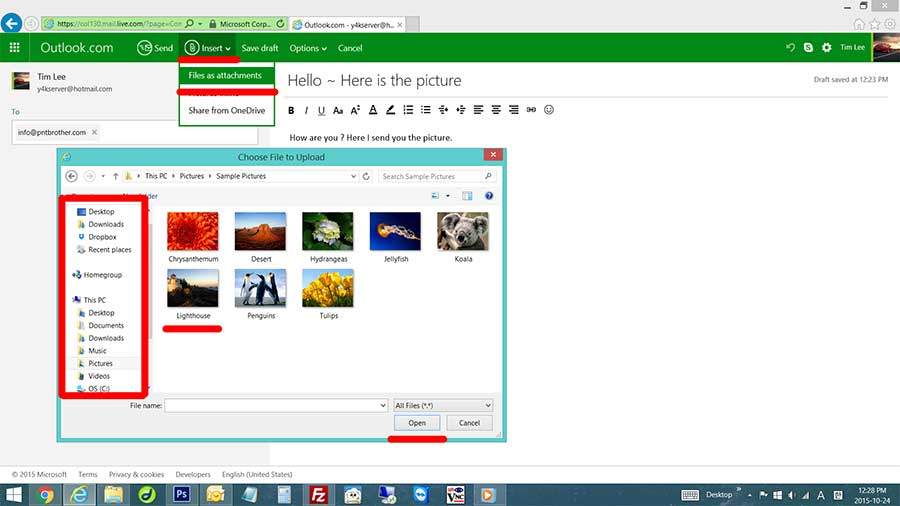This screenshot has width=900, height=506.
Task: Choose font color underlined A icon
Action: [373, 110]
